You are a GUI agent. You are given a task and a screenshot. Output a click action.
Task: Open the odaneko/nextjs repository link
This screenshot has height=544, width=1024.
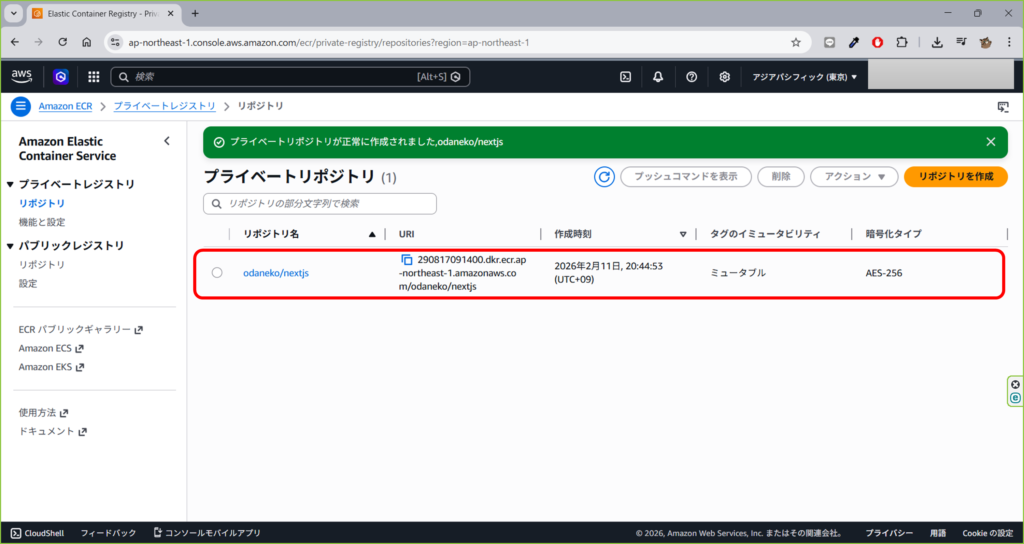(x=276, y=273)
